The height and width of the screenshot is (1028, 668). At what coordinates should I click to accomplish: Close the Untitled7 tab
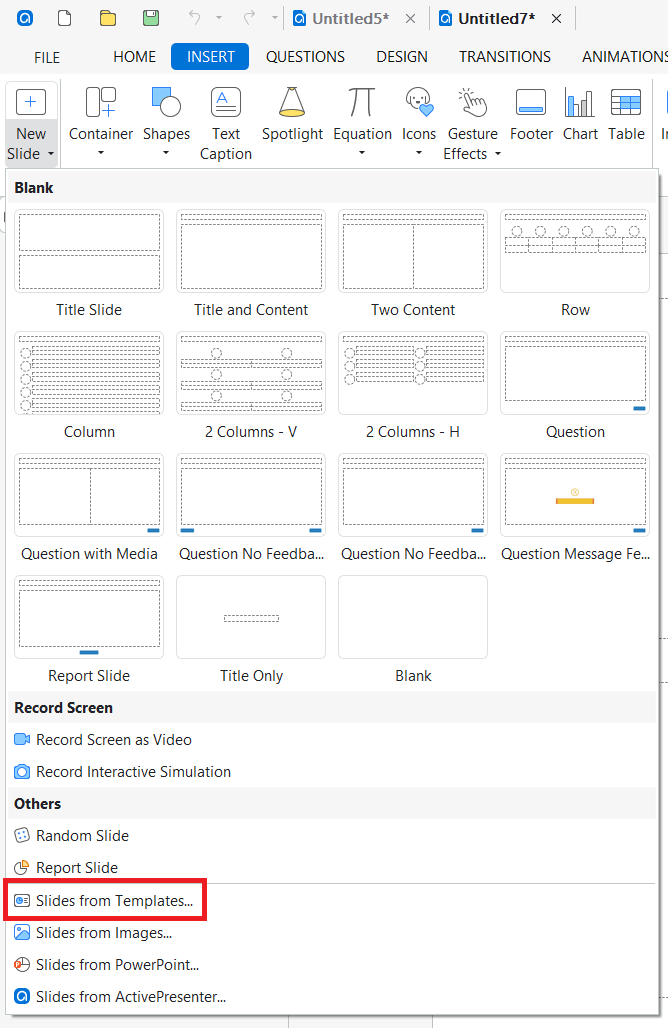click(x=557, y=19)
